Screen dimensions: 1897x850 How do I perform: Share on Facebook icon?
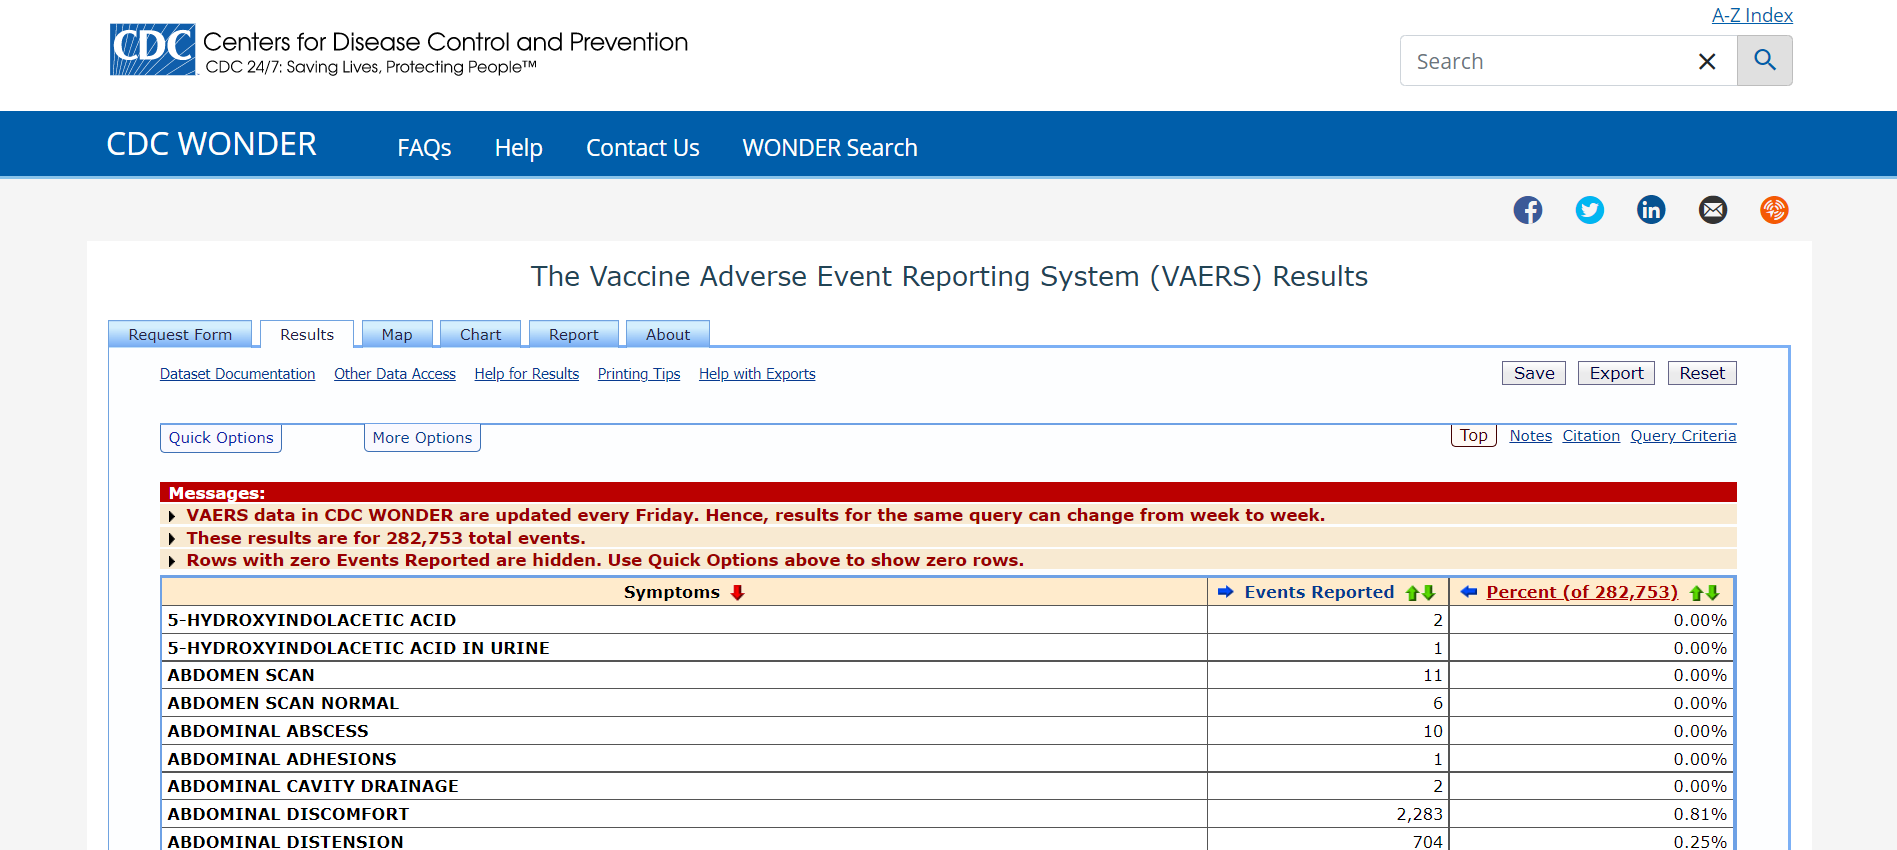coord(1528,210)
